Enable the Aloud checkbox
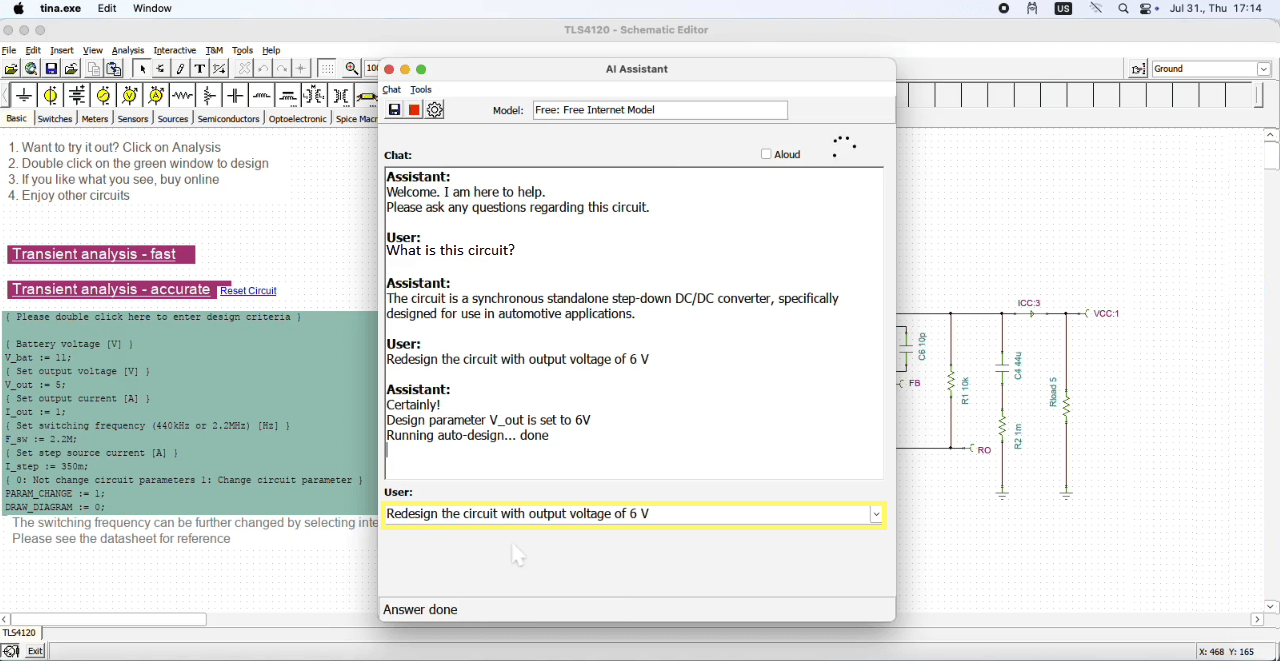Image resolution: width=1280 pixels, height=661 pixels. (766, 154)
